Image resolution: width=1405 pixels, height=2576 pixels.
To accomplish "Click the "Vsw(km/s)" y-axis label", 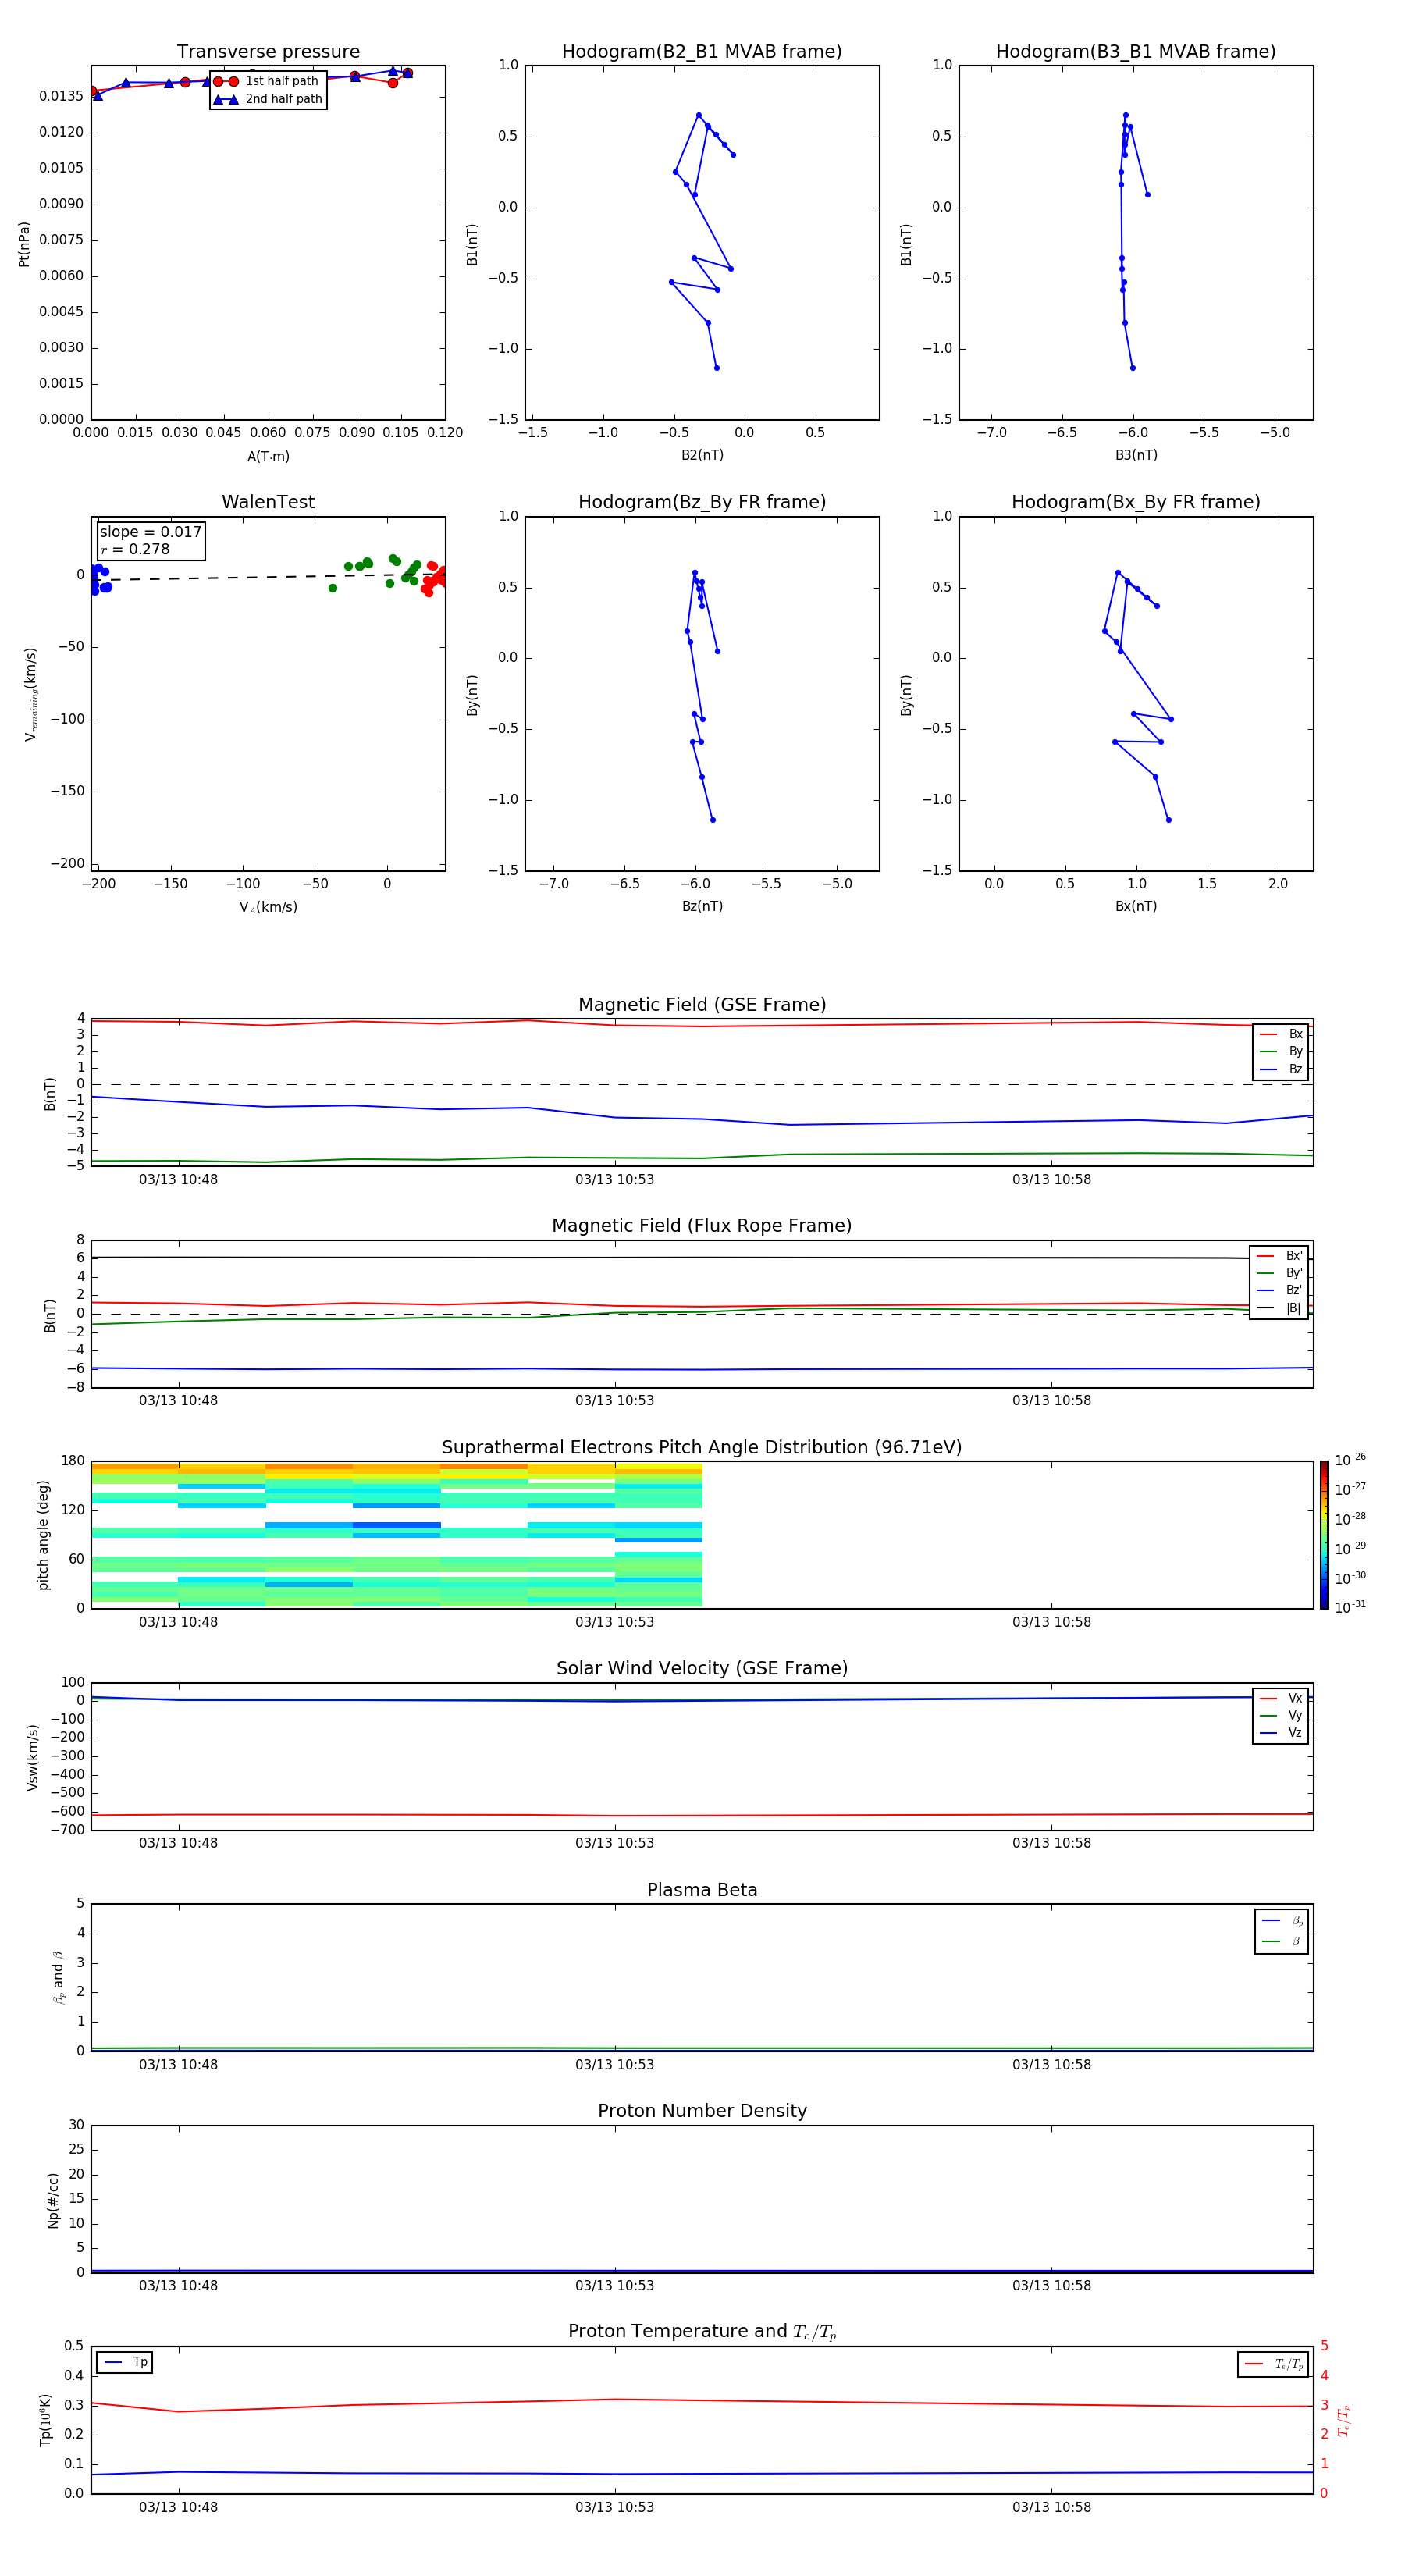I will pos(32,1757).
